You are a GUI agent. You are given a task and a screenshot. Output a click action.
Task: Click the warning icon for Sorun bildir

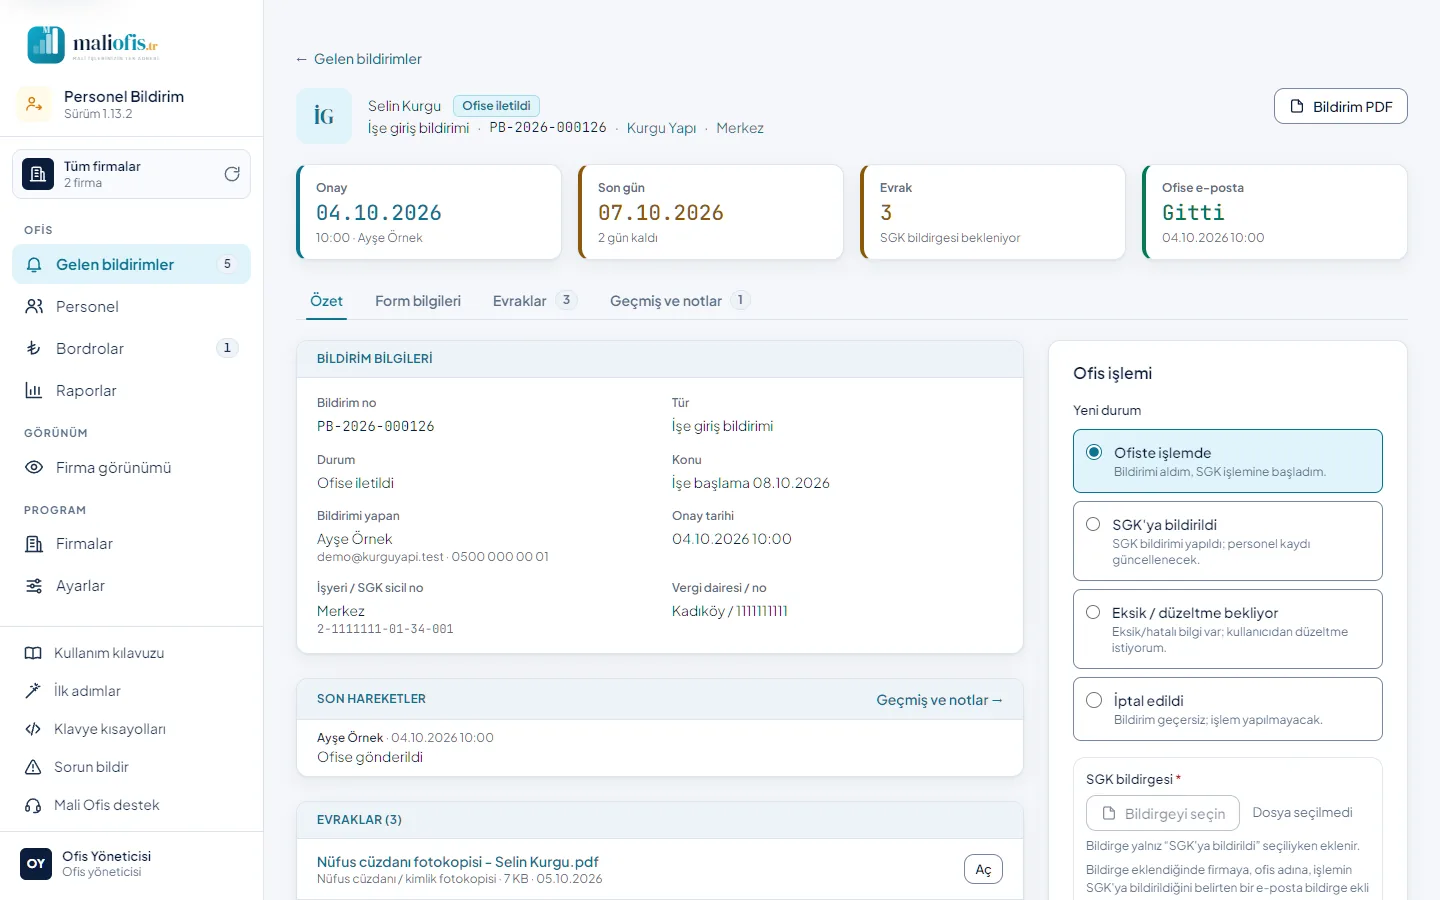tap(33, 767)
